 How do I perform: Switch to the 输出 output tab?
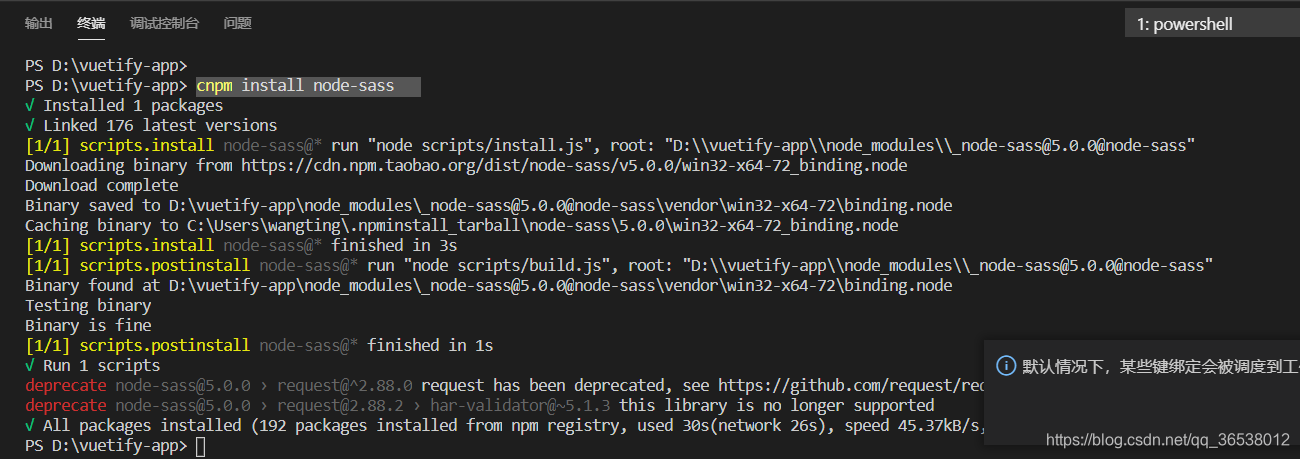[39, 23]
